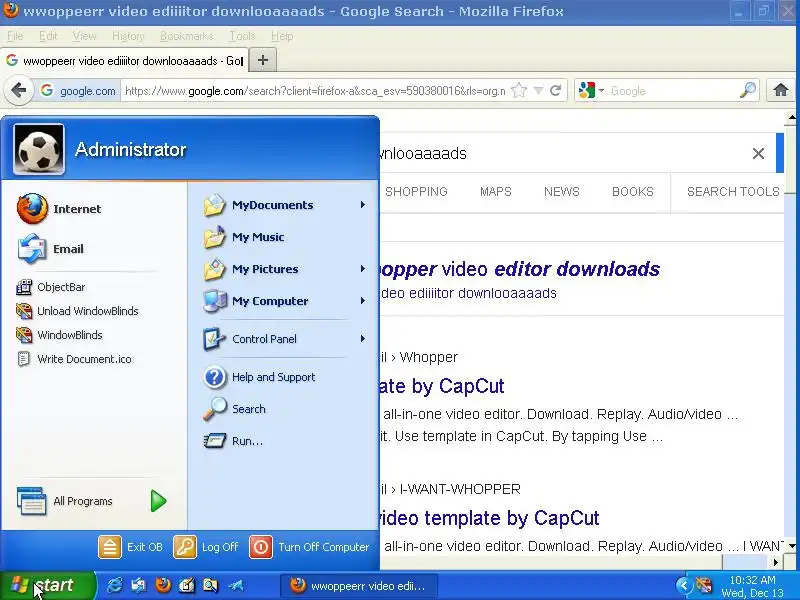
Task: Click the URL address bar field
Action: [x=314, y=91]
